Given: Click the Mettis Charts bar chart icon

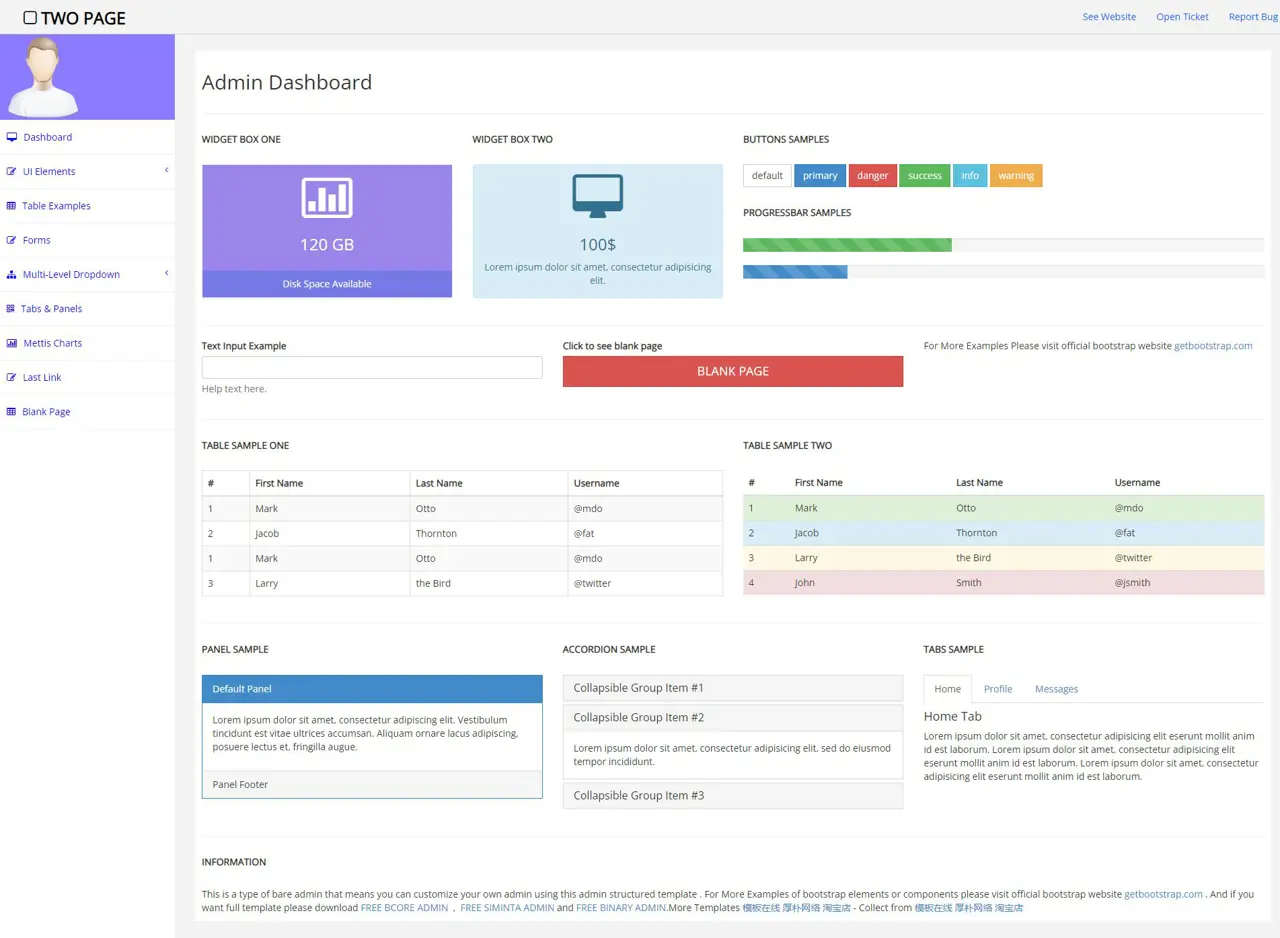Looking at the screenshot, I should (12, 343).
